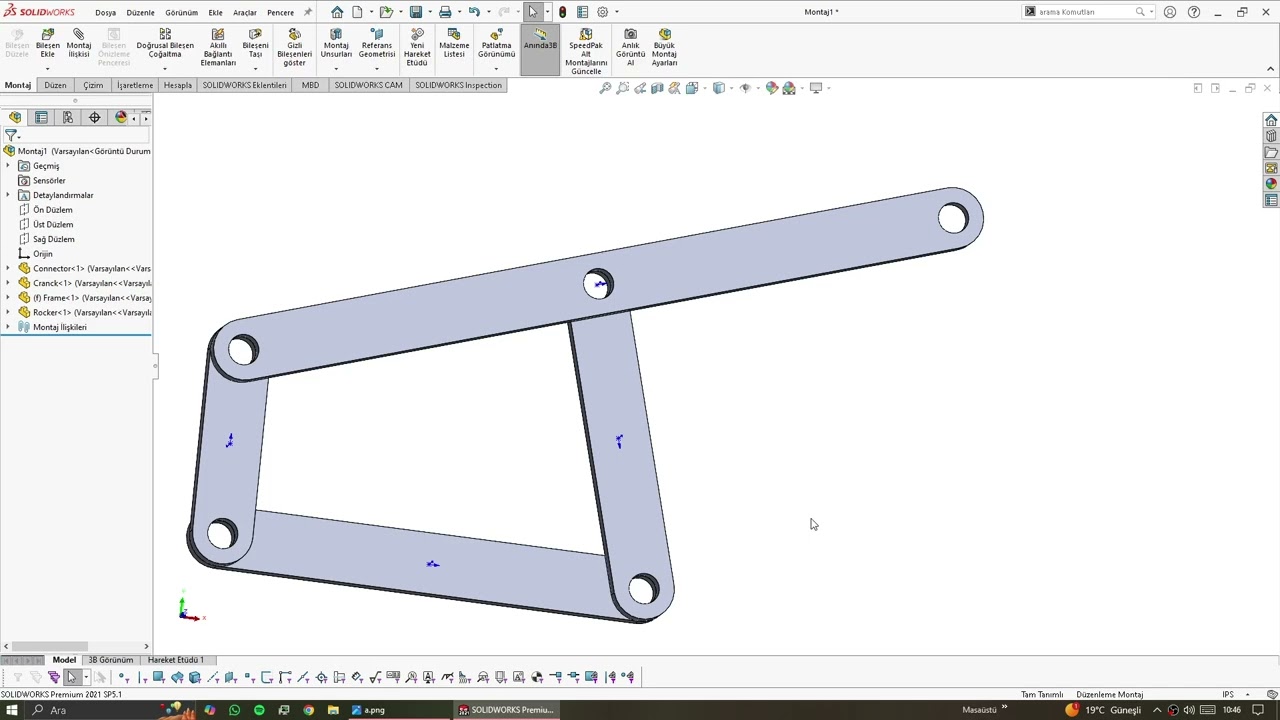The width and height of the screenshot is (1280, 720).
Task: Open Montaj Unsurları tool
Action: [336, 44]
